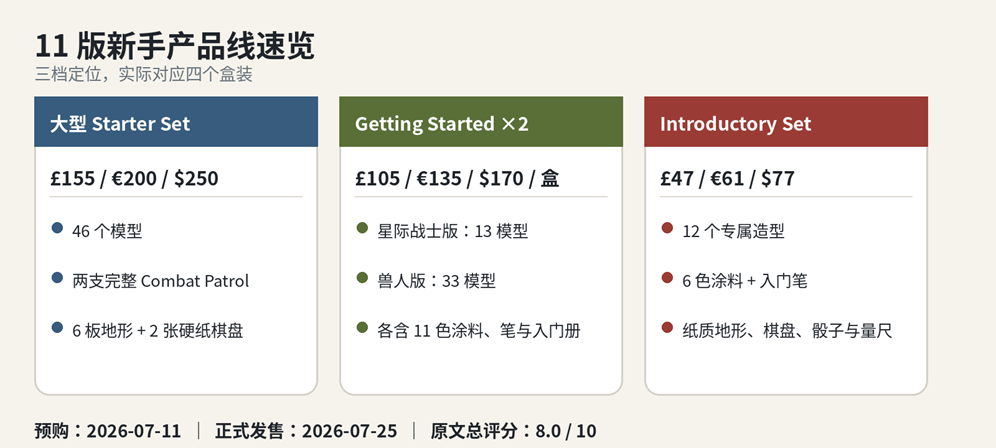The image size is (996, 448).
Task: Click the blue bullet next to Combat Patrol line
Action: (57, 278)
